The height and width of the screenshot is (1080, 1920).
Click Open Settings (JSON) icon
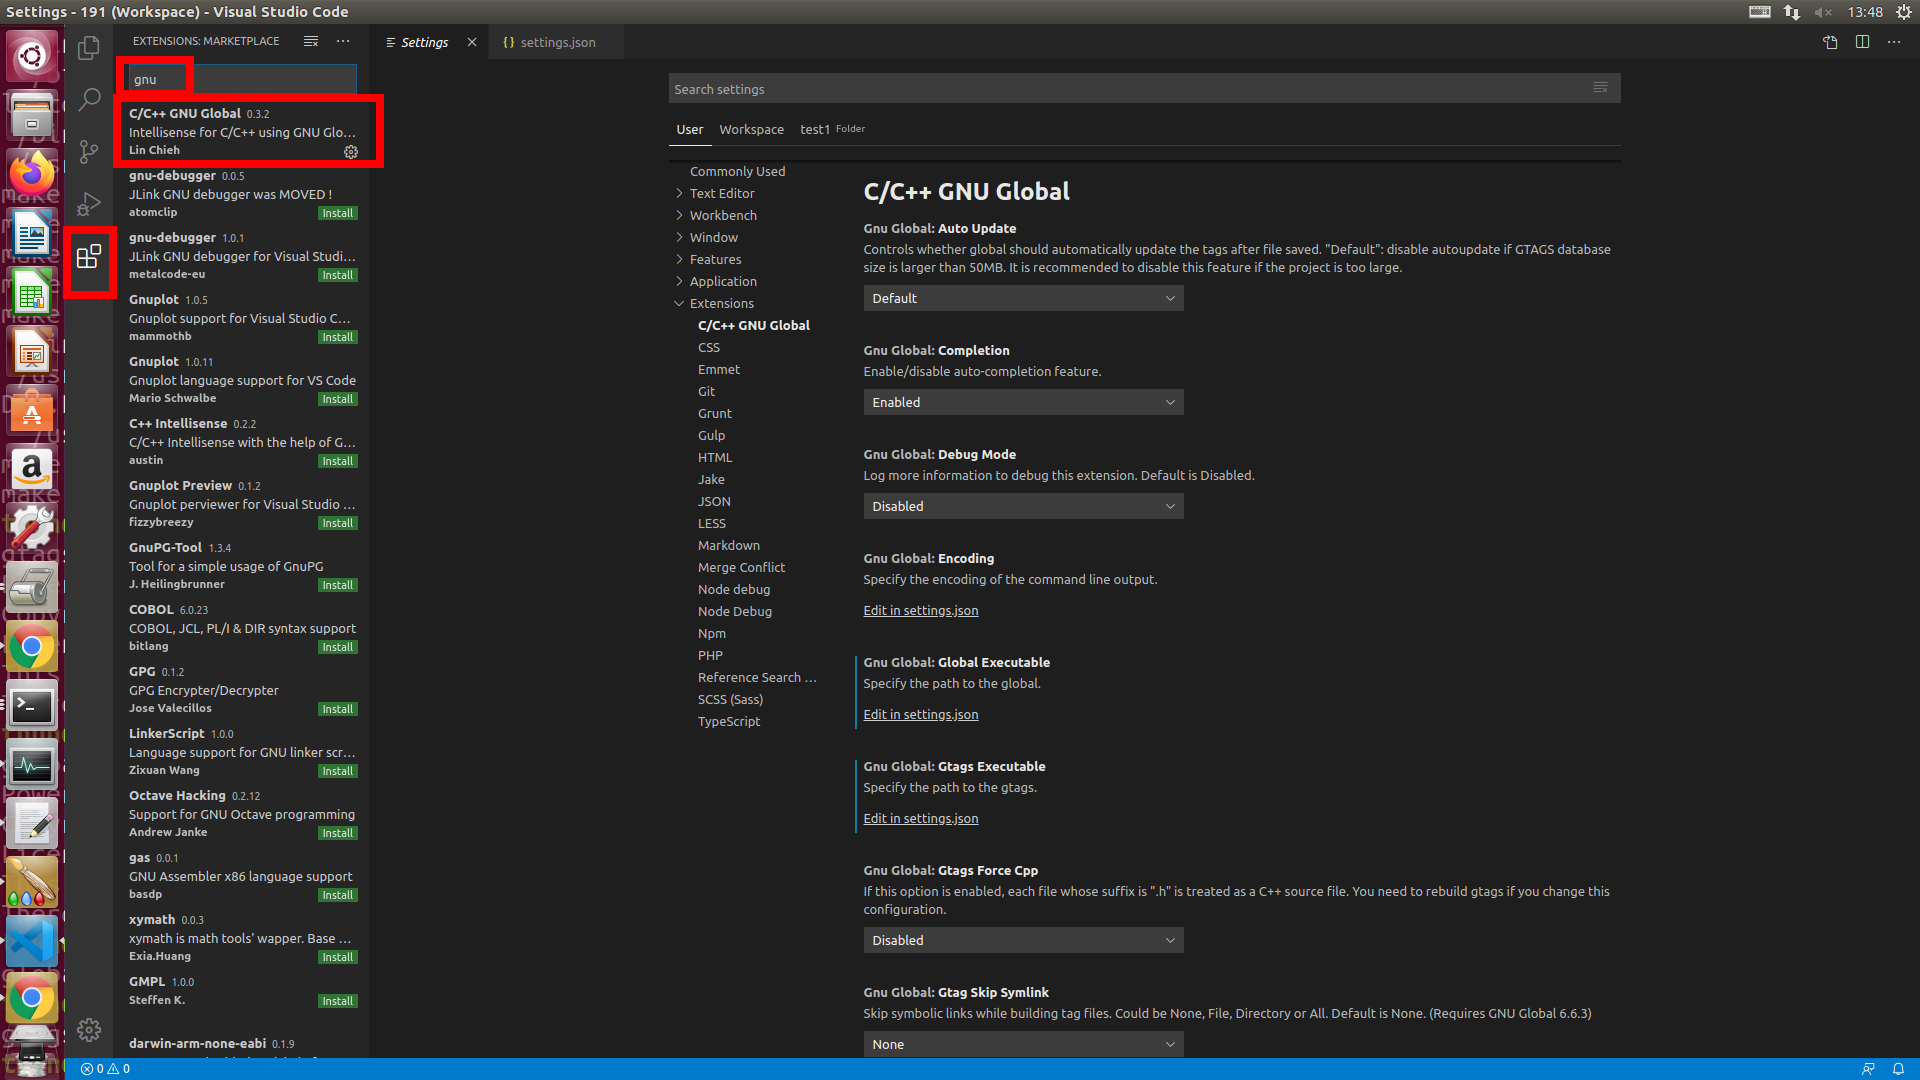coord(1830,42)
